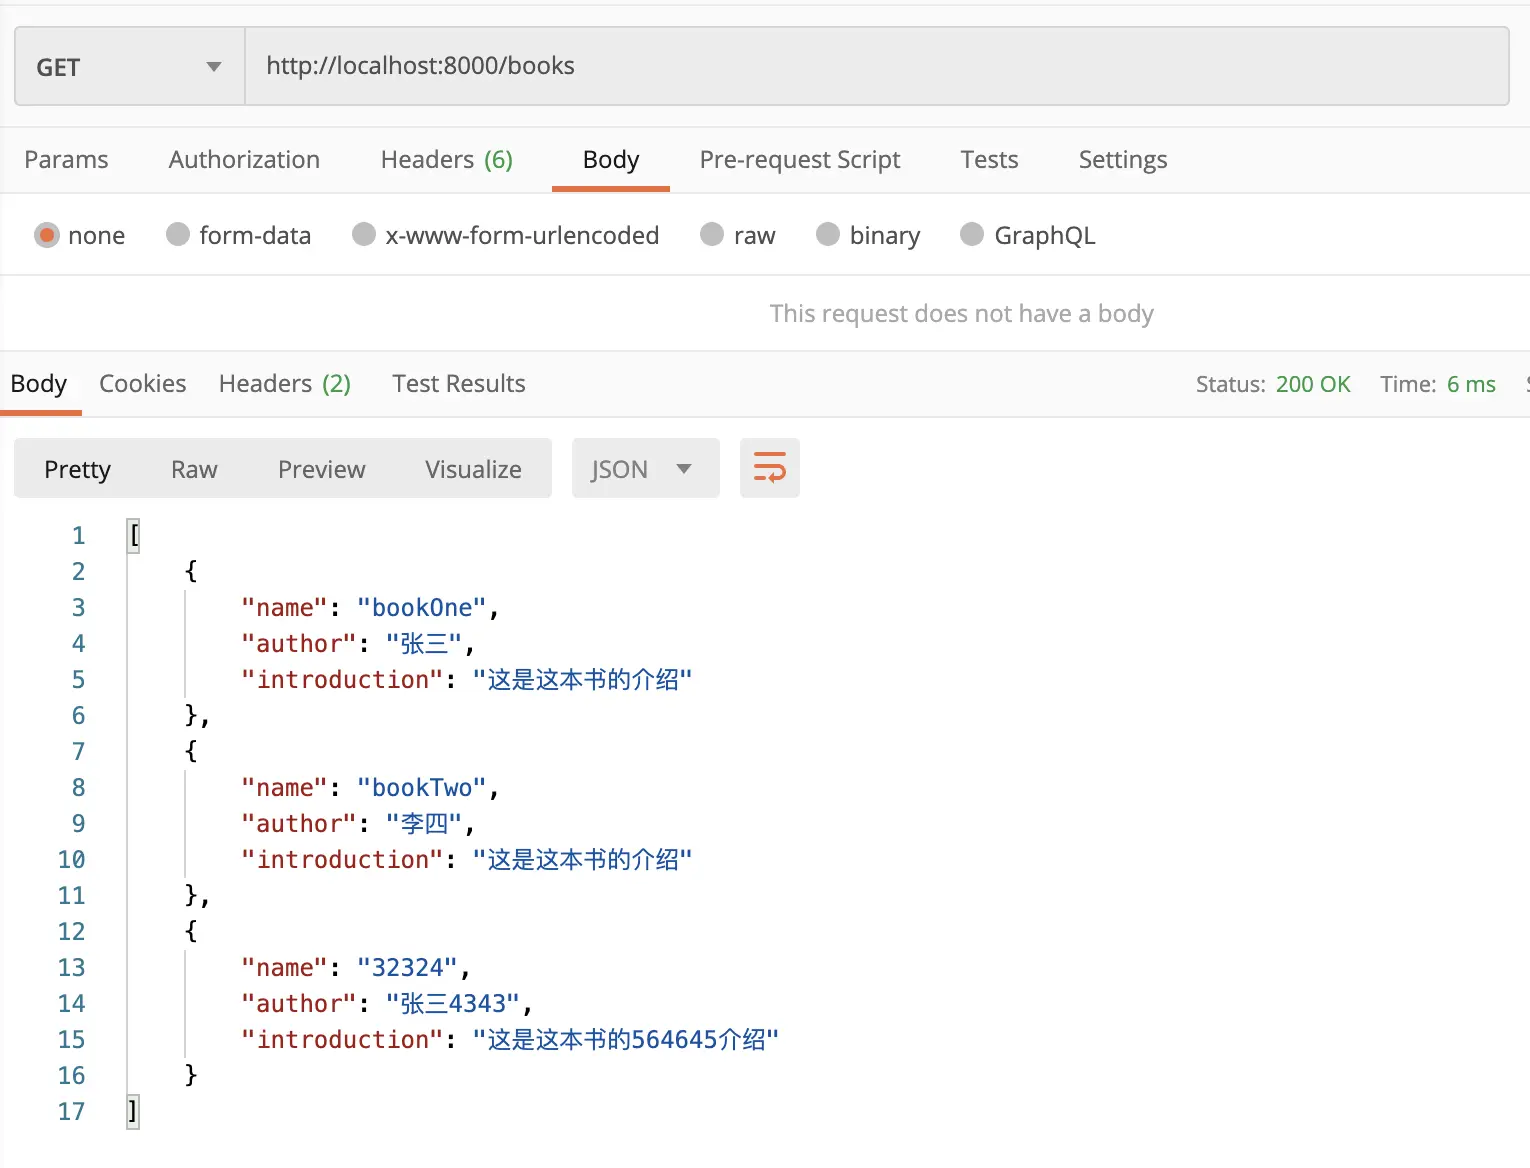
Task: Open response Headers (2) tab
Action: pos(284,384)
